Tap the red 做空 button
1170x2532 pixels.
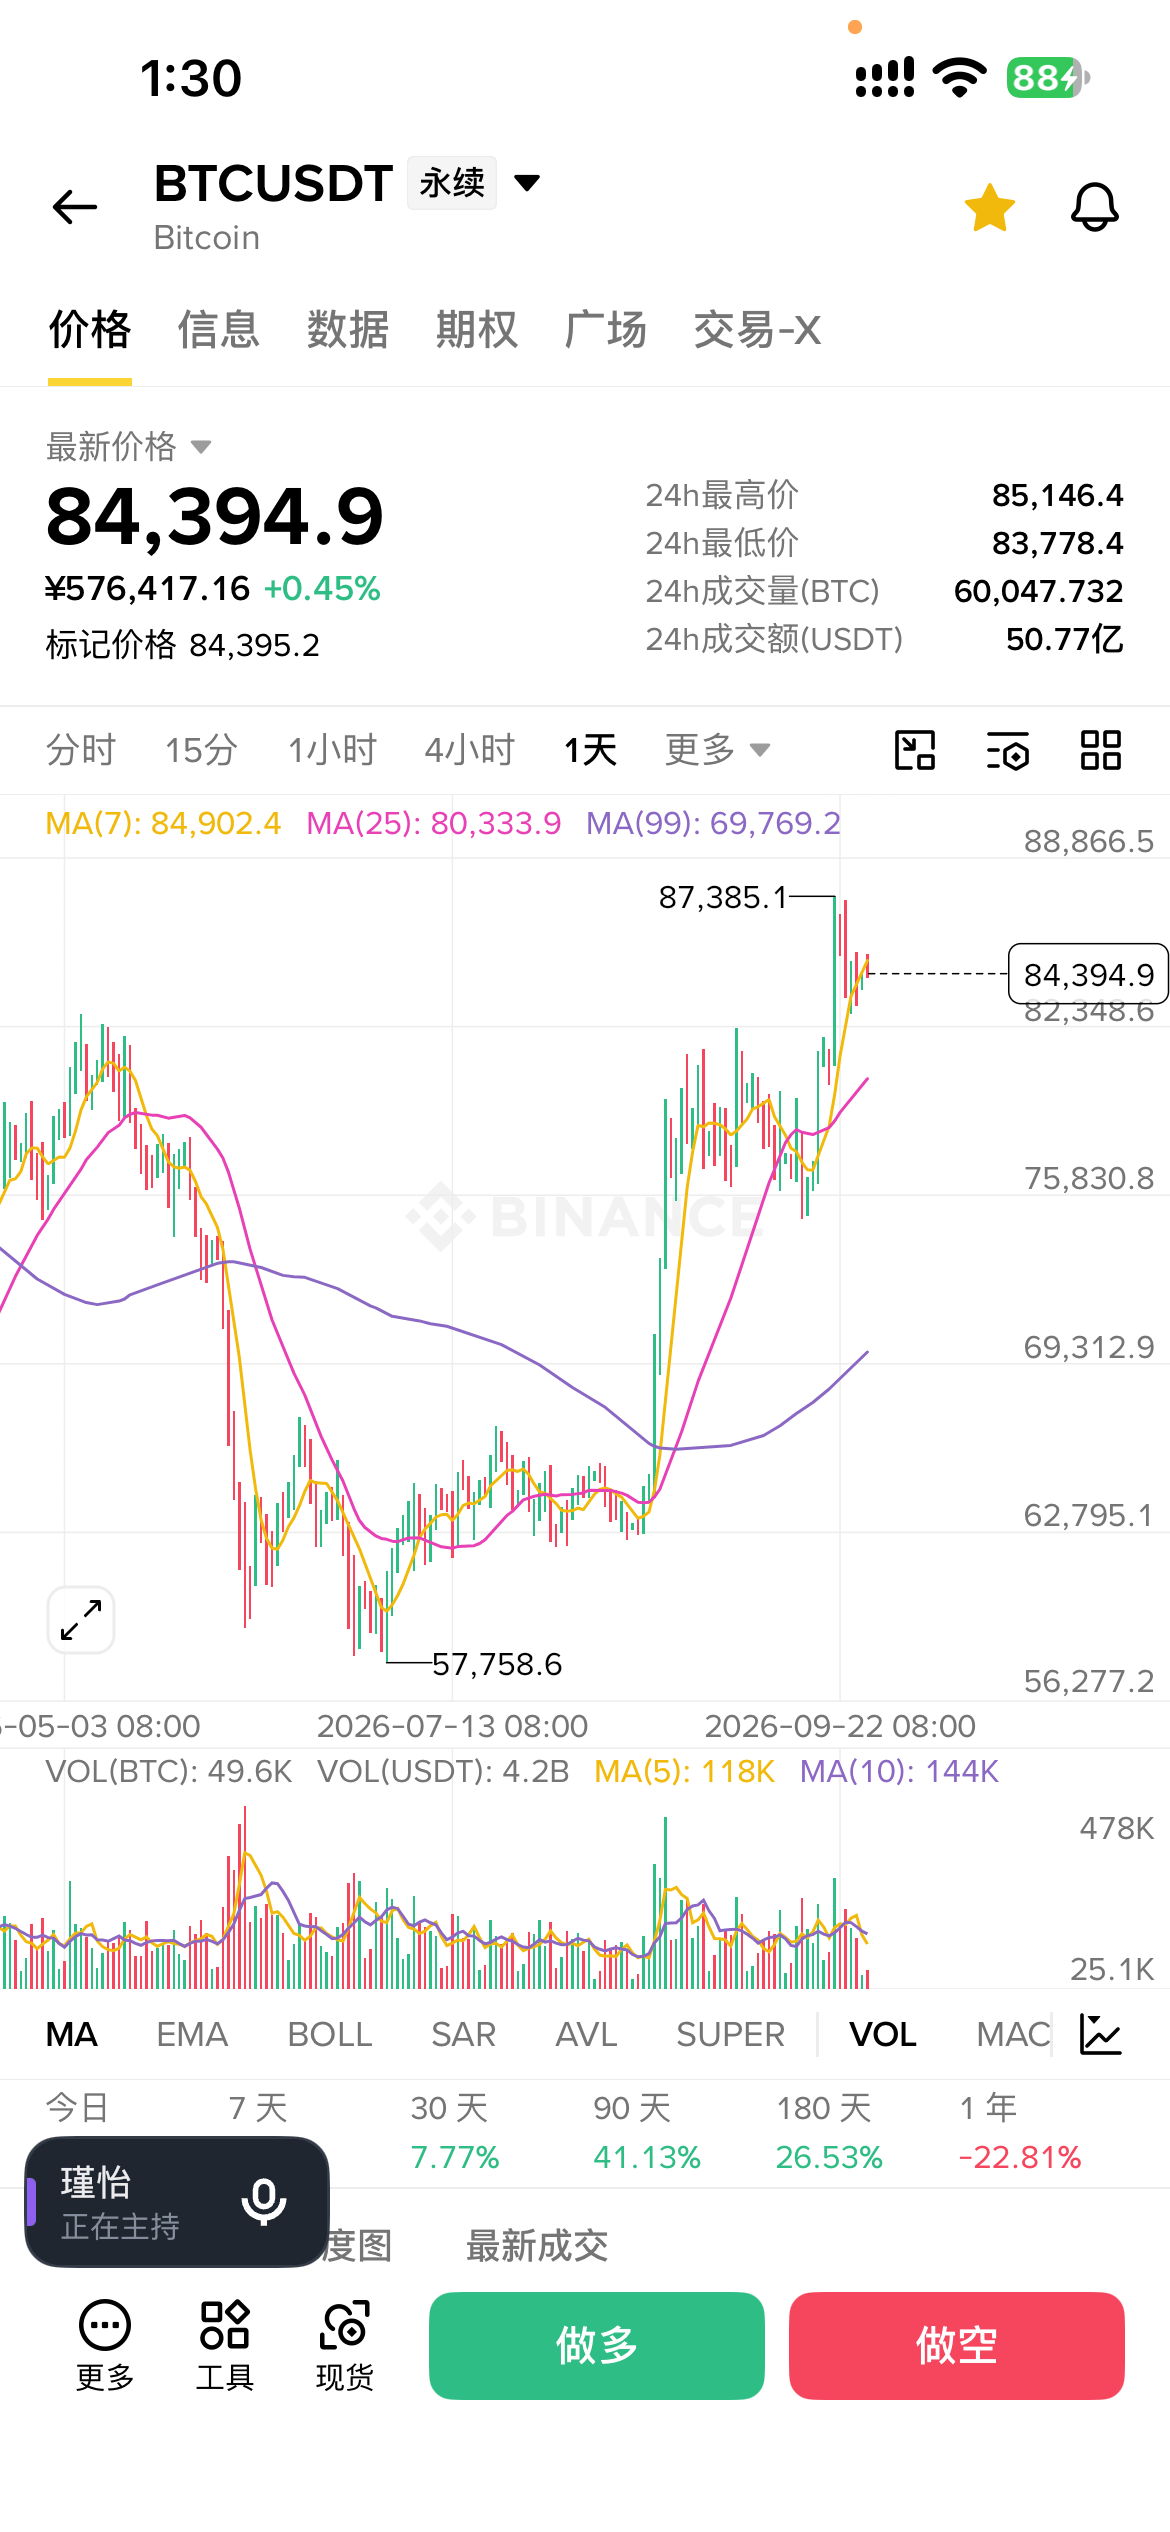pos(957,2345)
